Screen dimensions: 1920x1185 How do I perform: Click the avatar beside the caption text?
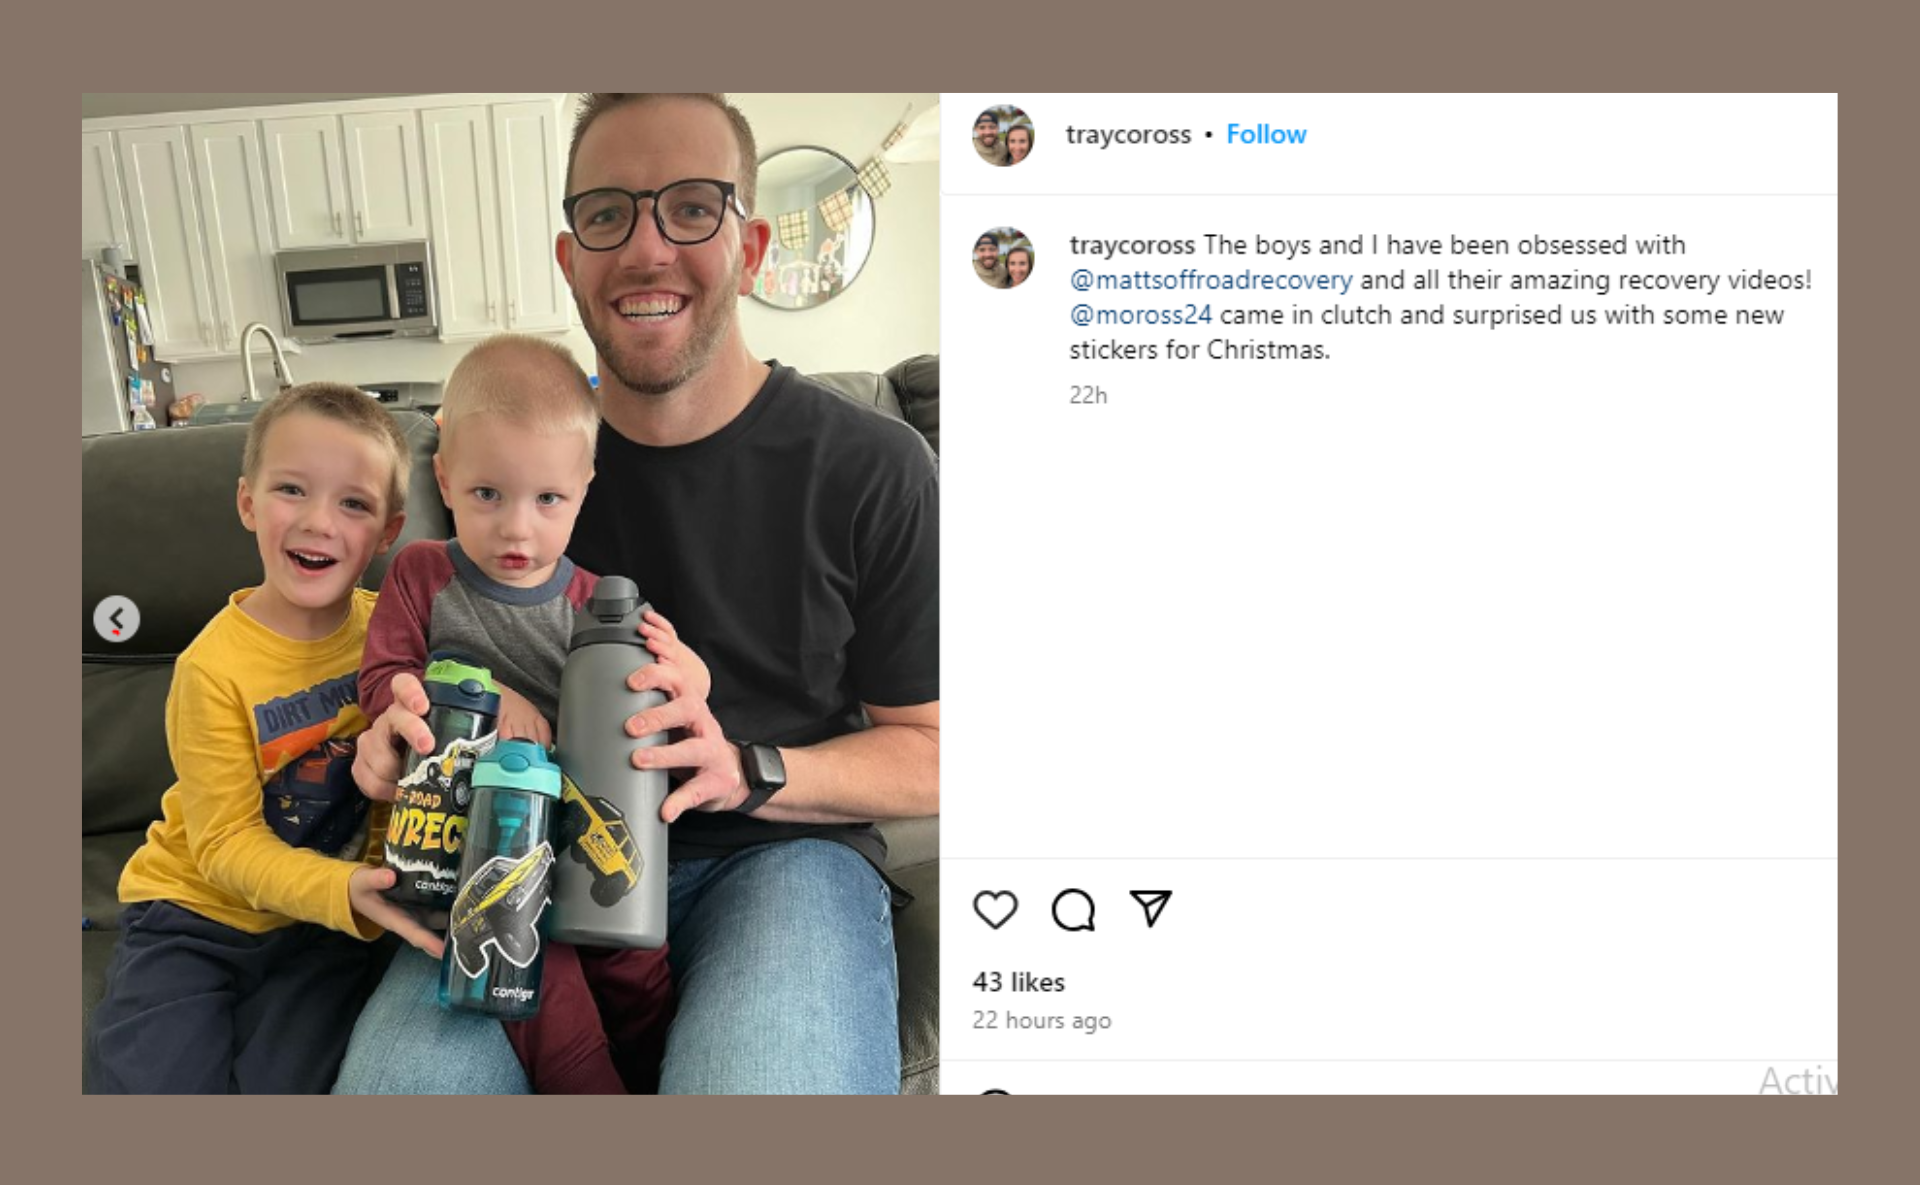[1003, 258]
